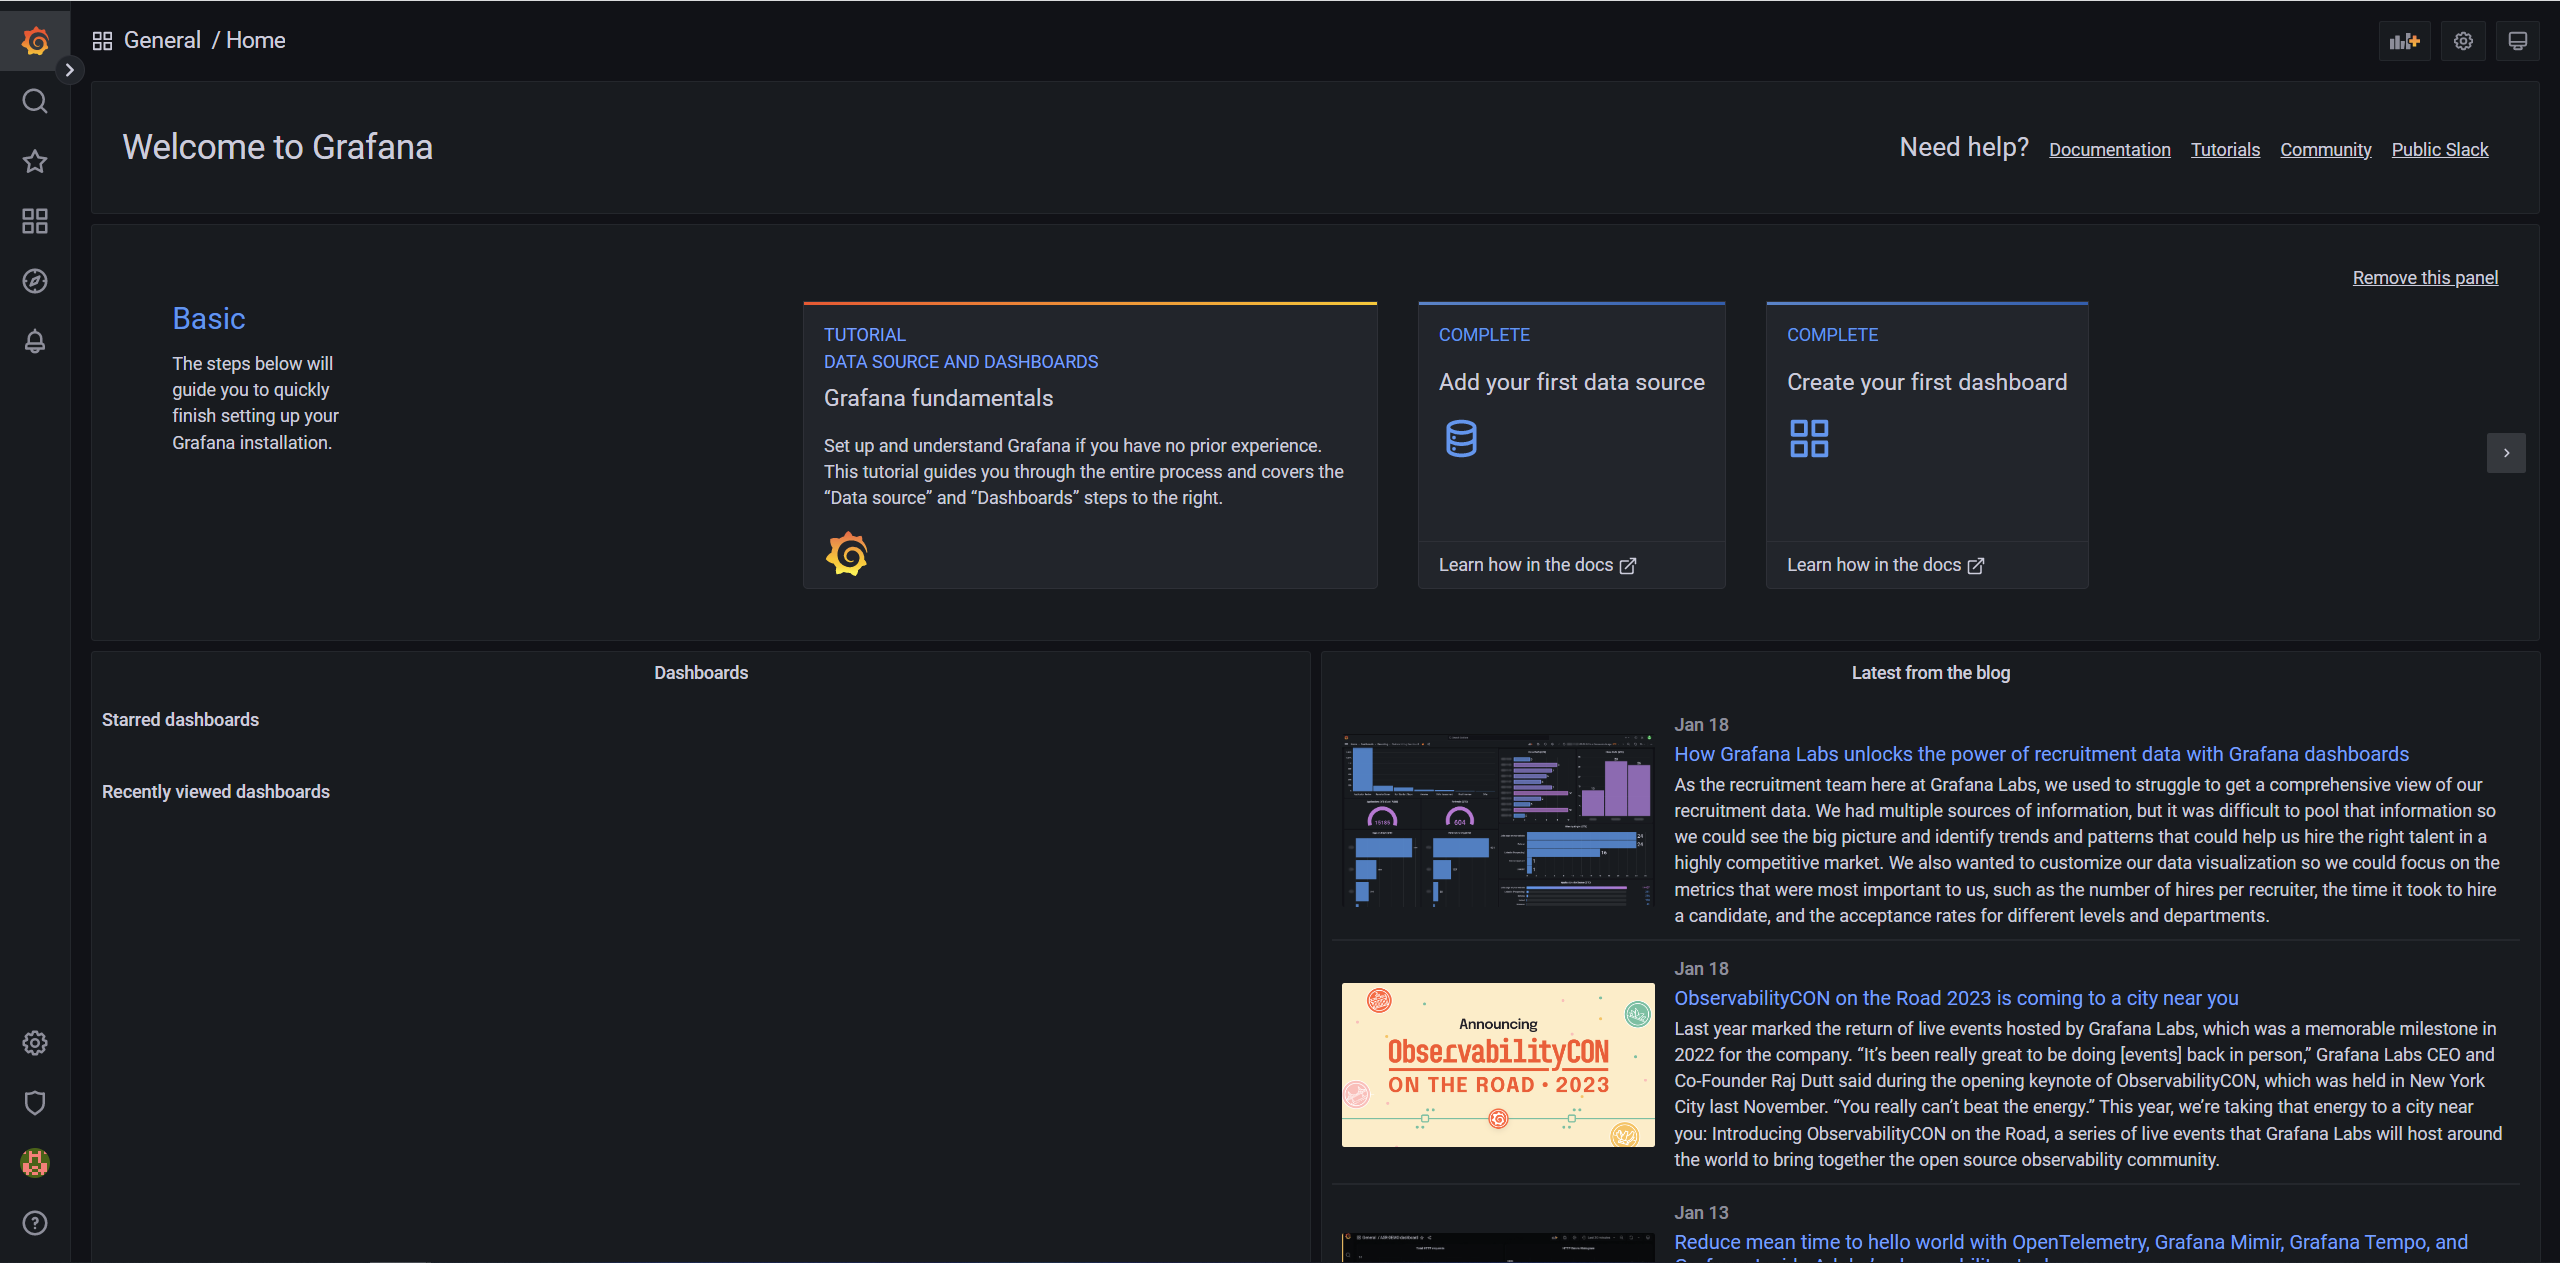Toggle the cycle view mode monitor icon

pos(2517,41)
